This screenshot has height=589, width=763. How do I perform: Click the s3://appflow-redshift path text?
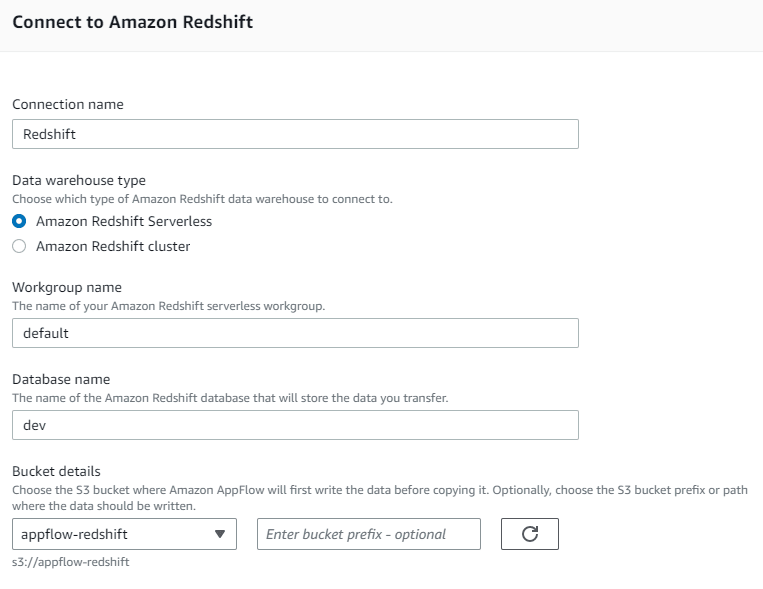click(71, 562)
